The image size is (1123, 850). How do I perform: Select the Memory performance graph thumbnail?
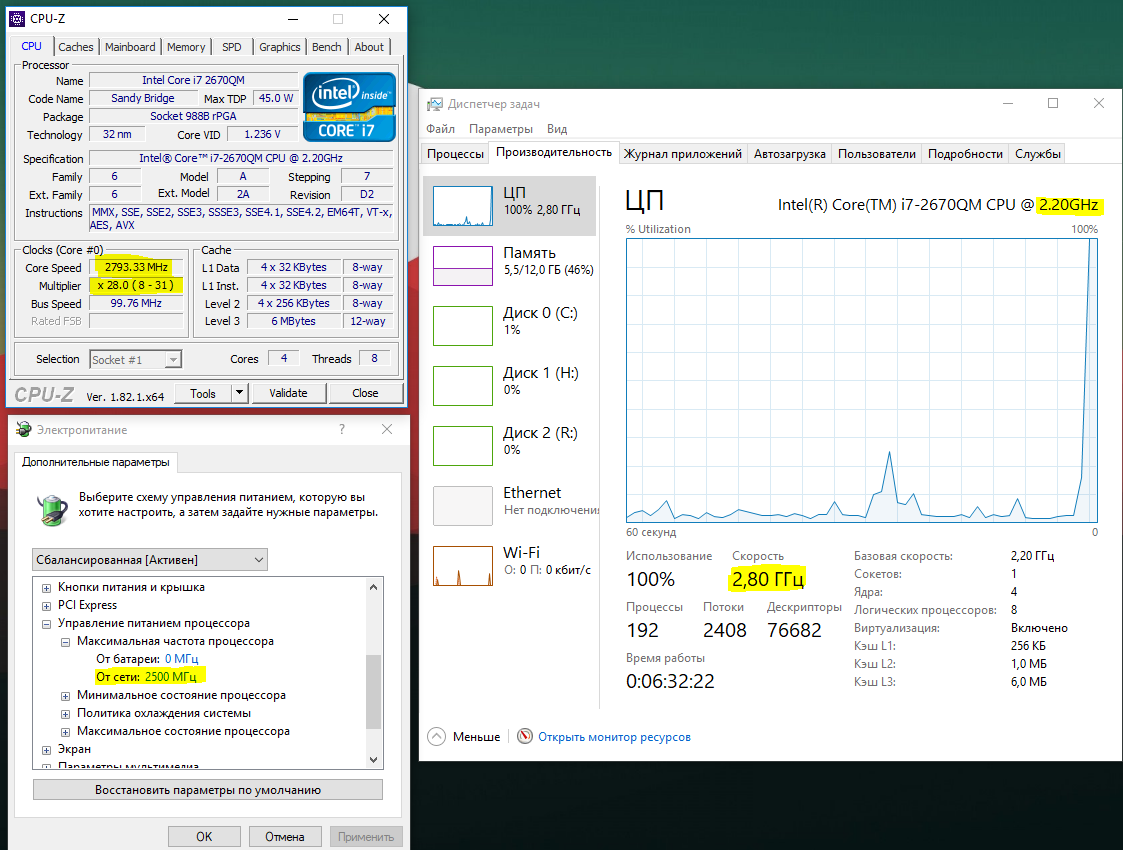coord(463,266)
